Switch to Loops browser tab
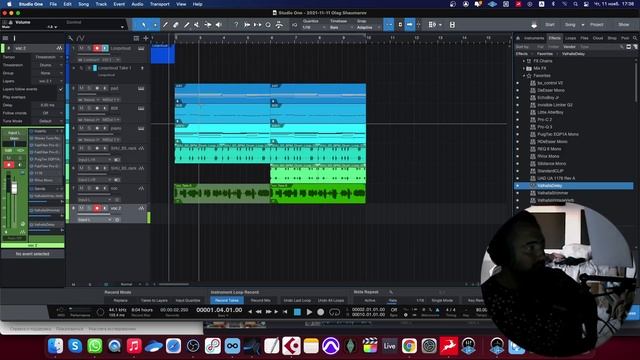Viewport: 640px width, 360px height. [x=570, y=38]
